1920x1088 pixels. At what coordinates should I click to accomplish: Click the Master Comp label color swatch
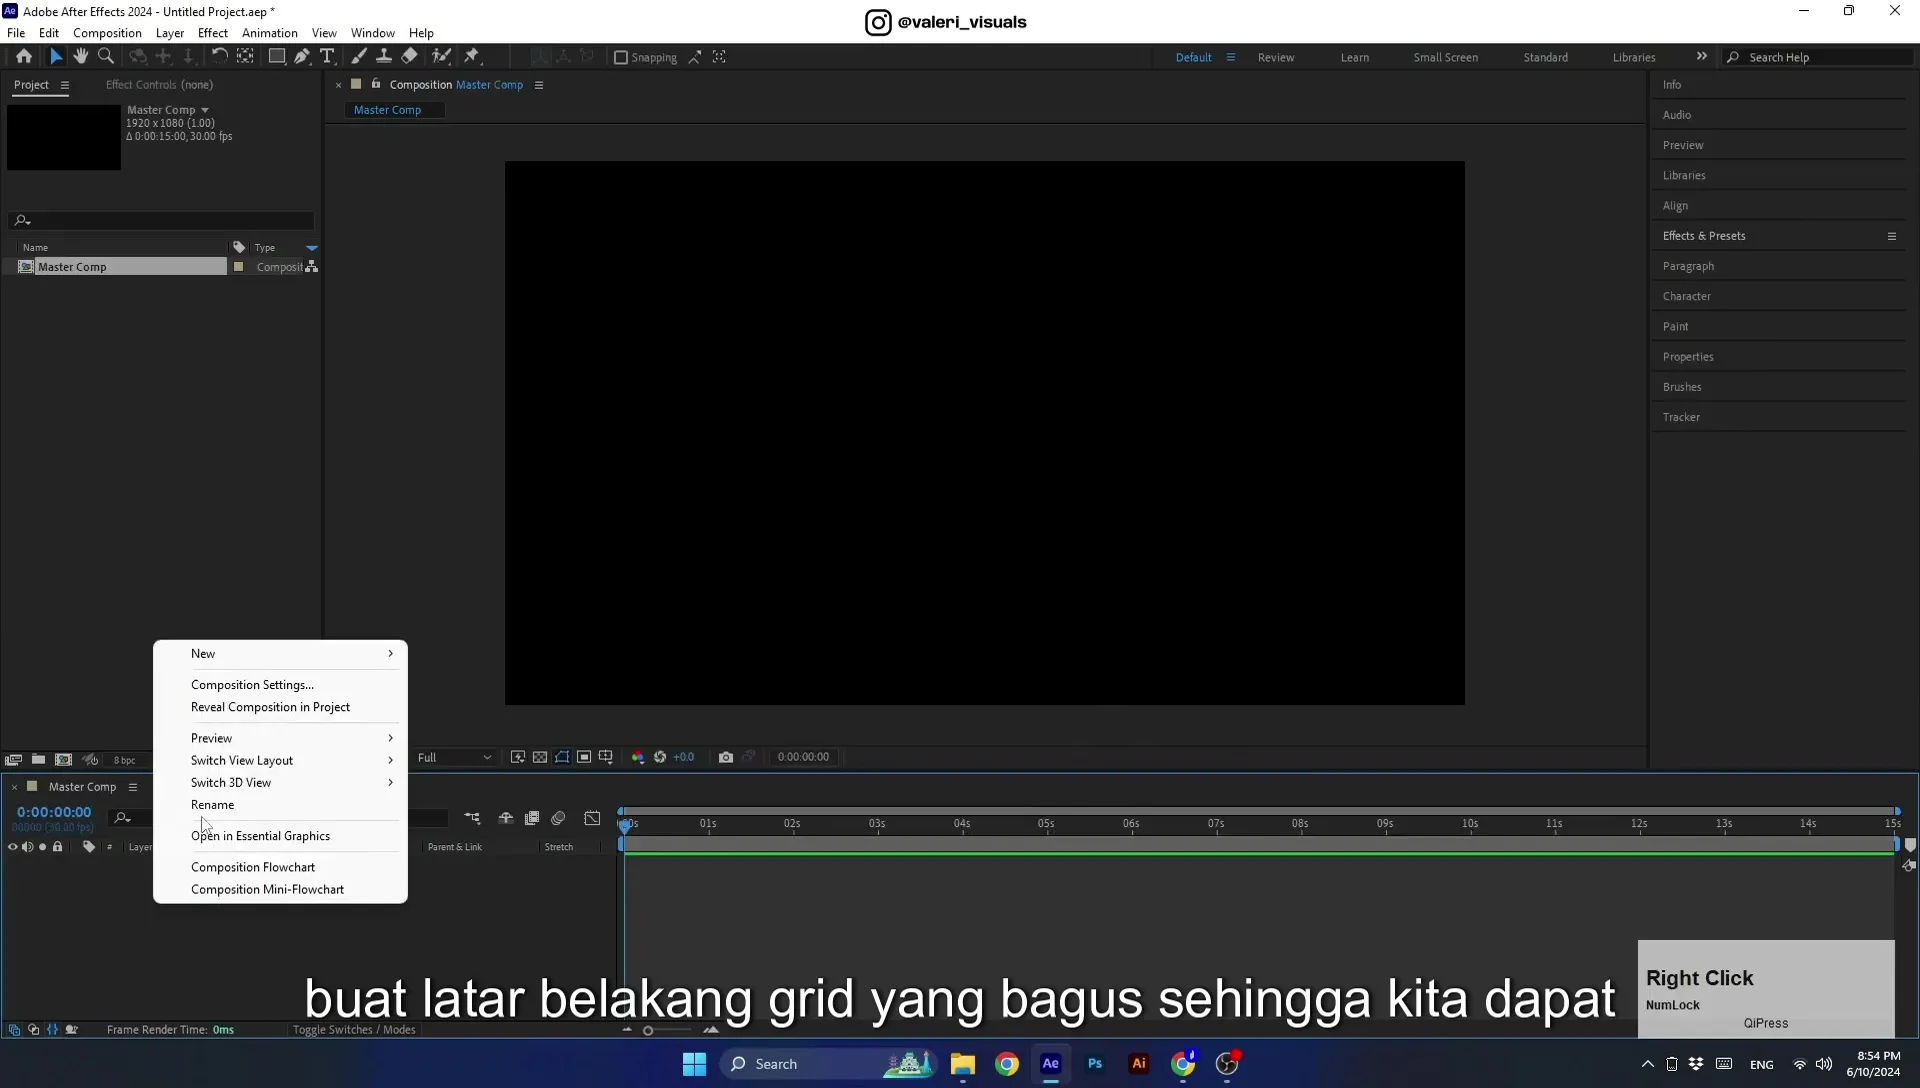point(238,267)
